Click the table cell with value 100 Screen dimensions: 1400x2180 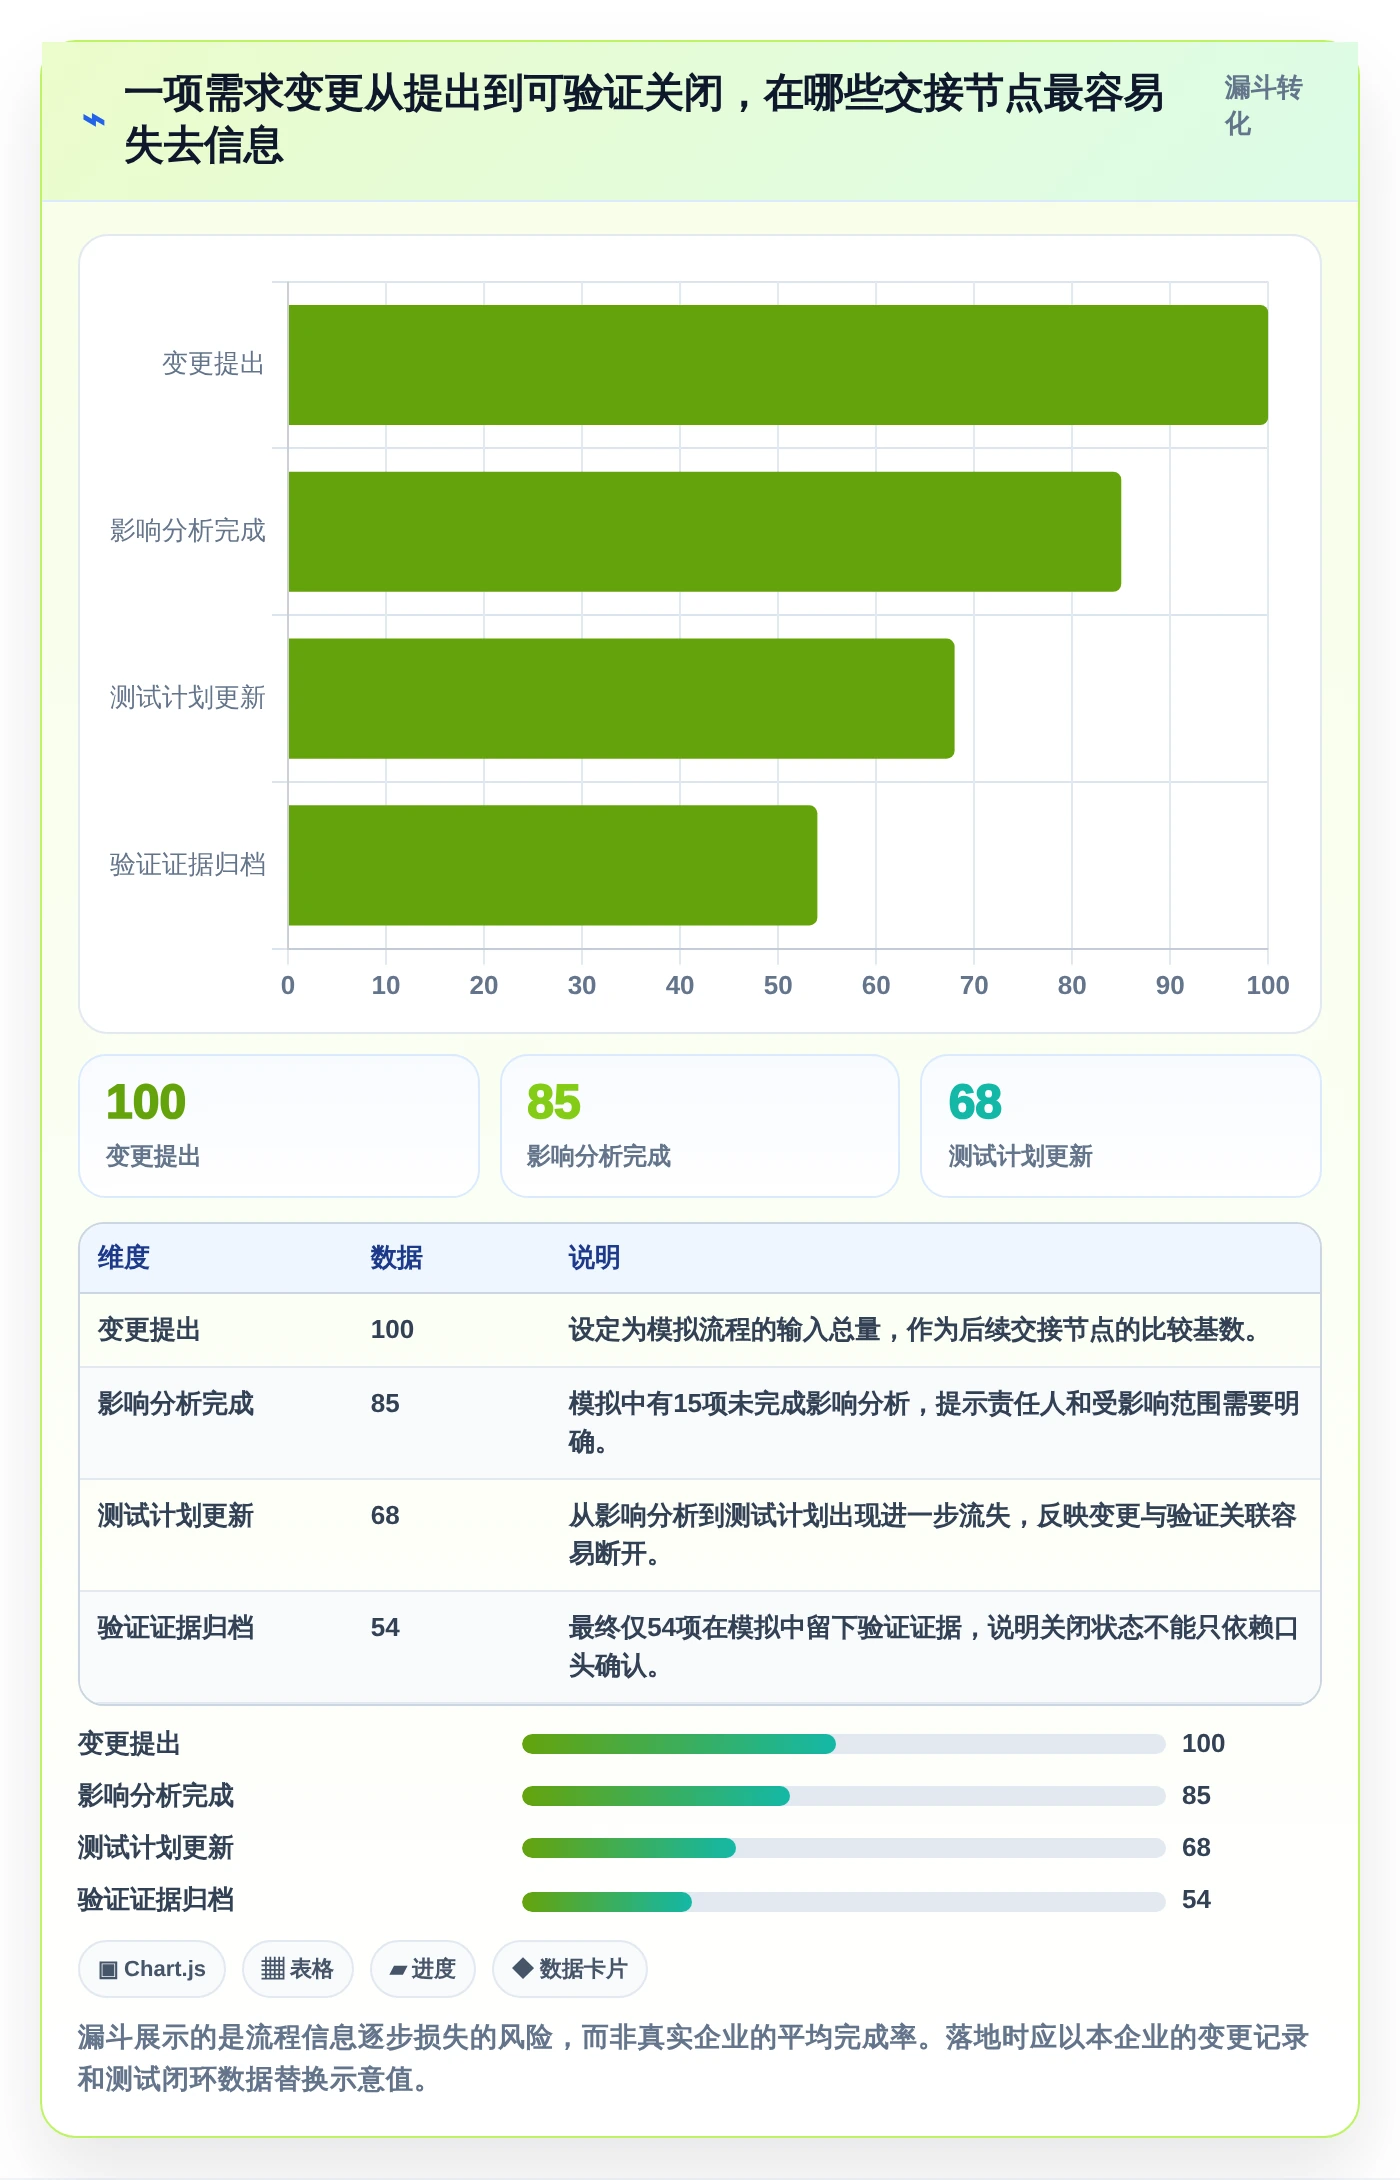tap(392, 1330)
